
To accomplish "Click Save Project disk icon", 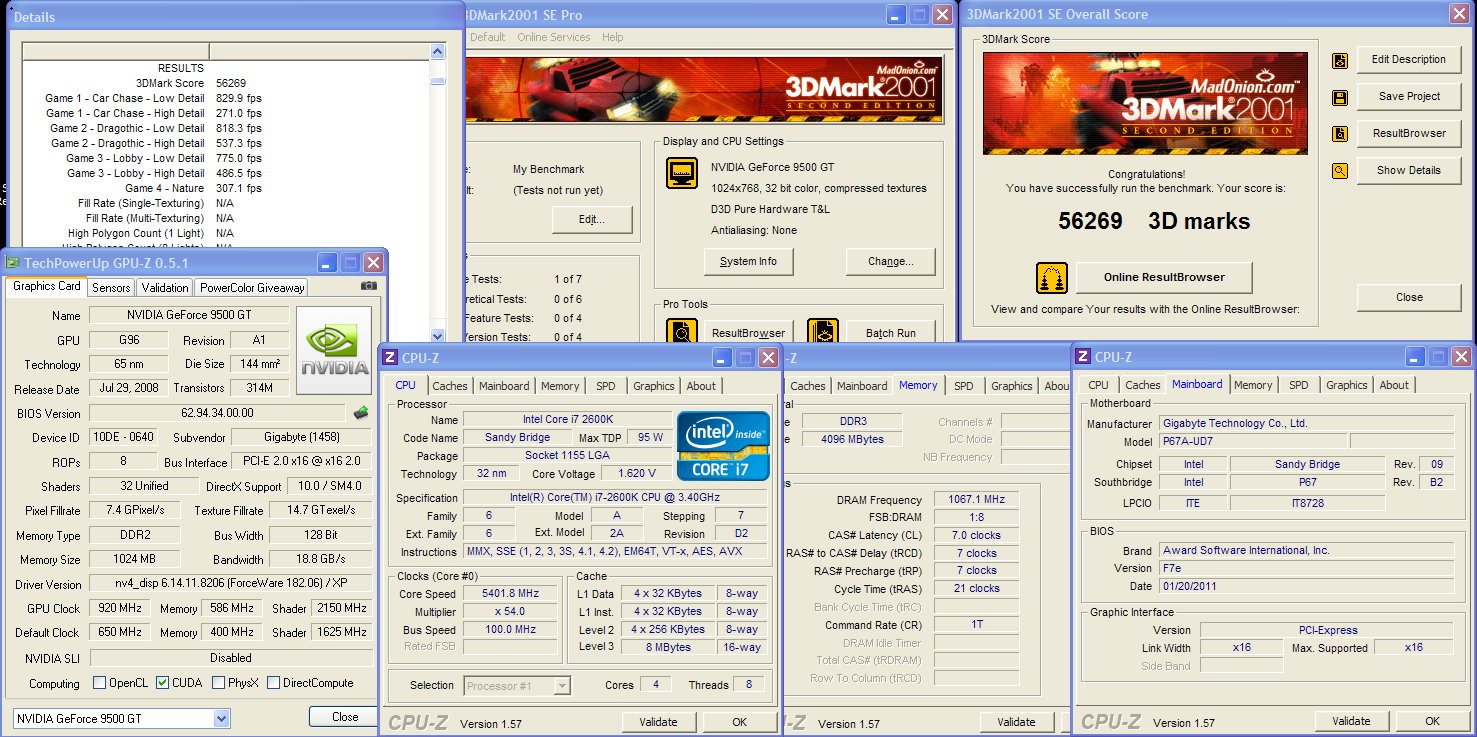I will [x=1340, y=97].
